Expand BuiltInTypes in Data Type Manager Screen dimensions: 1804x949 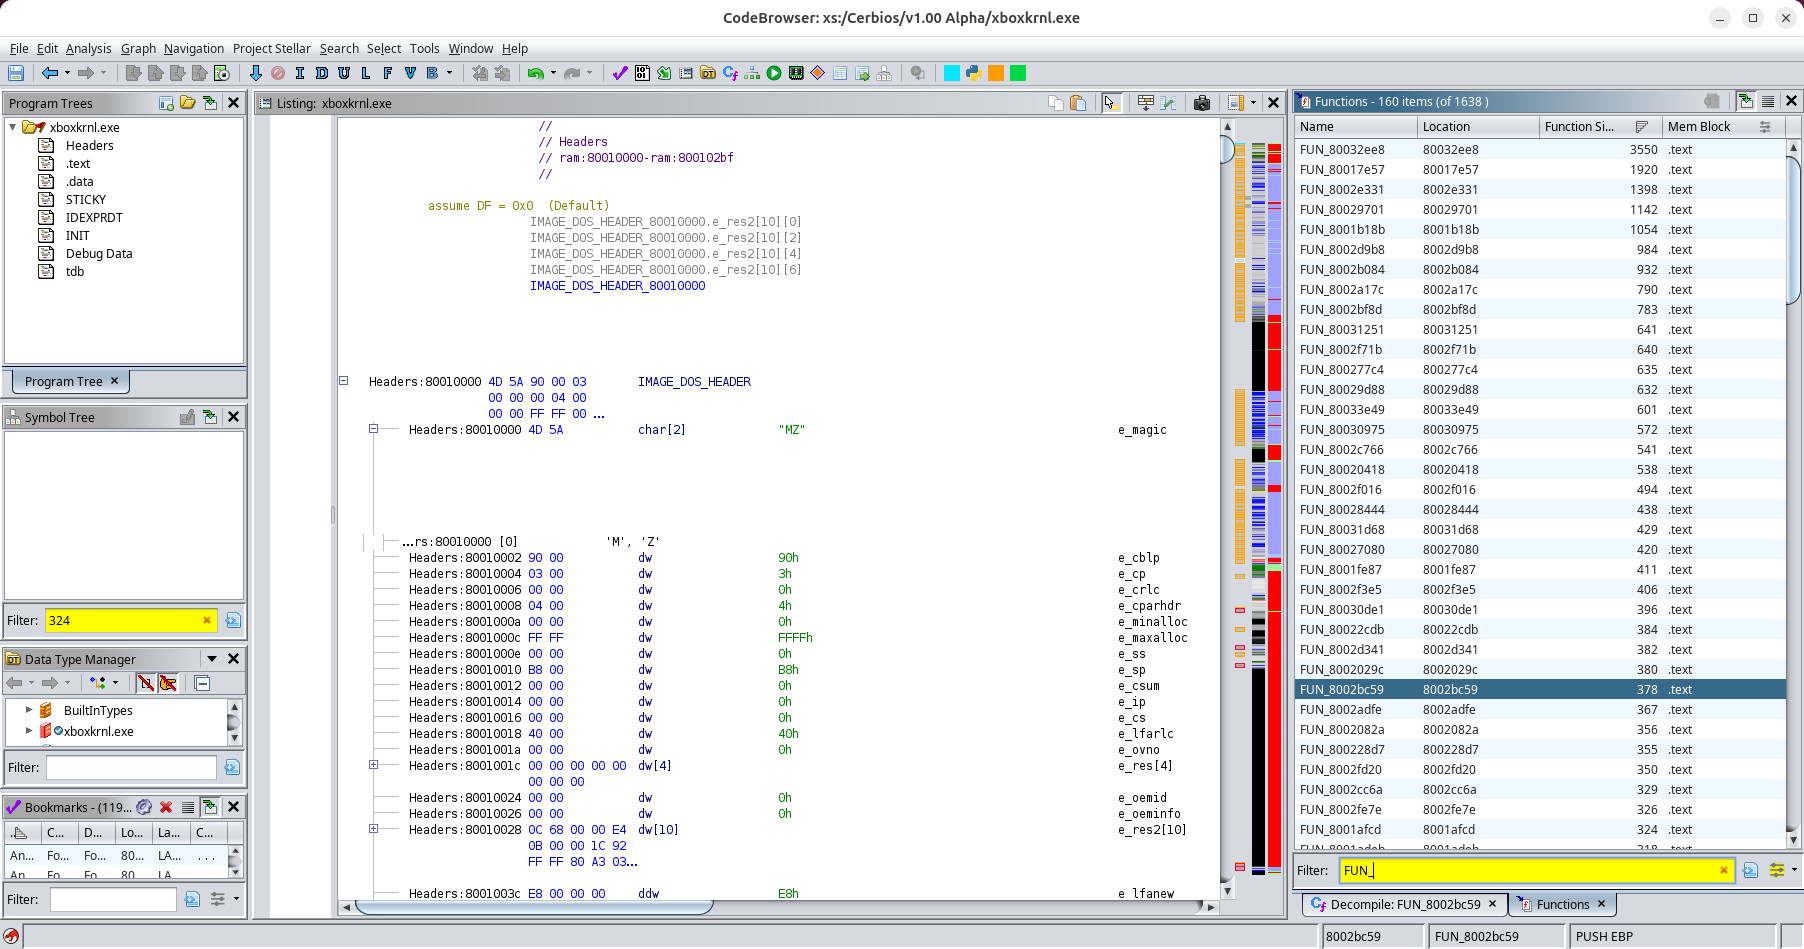coord(29,710)
